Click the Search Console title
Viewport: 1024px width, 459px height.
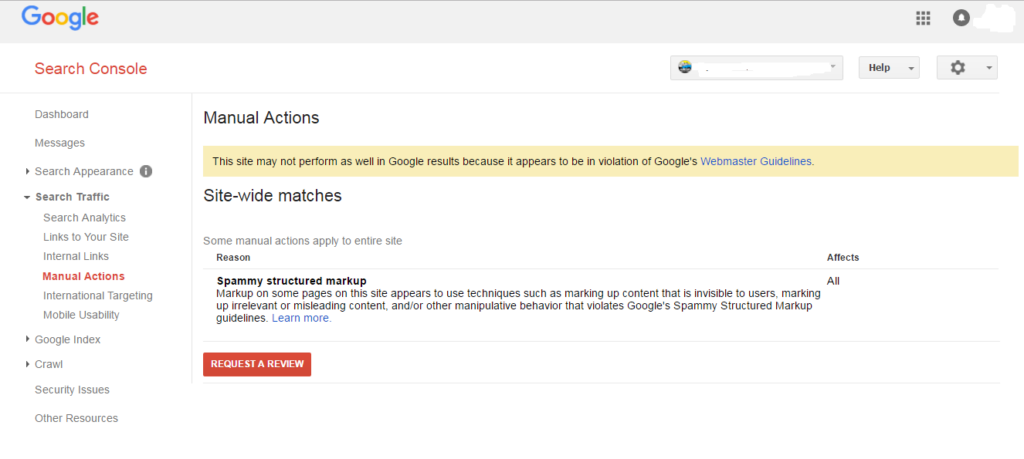click(x=91, y=69)
